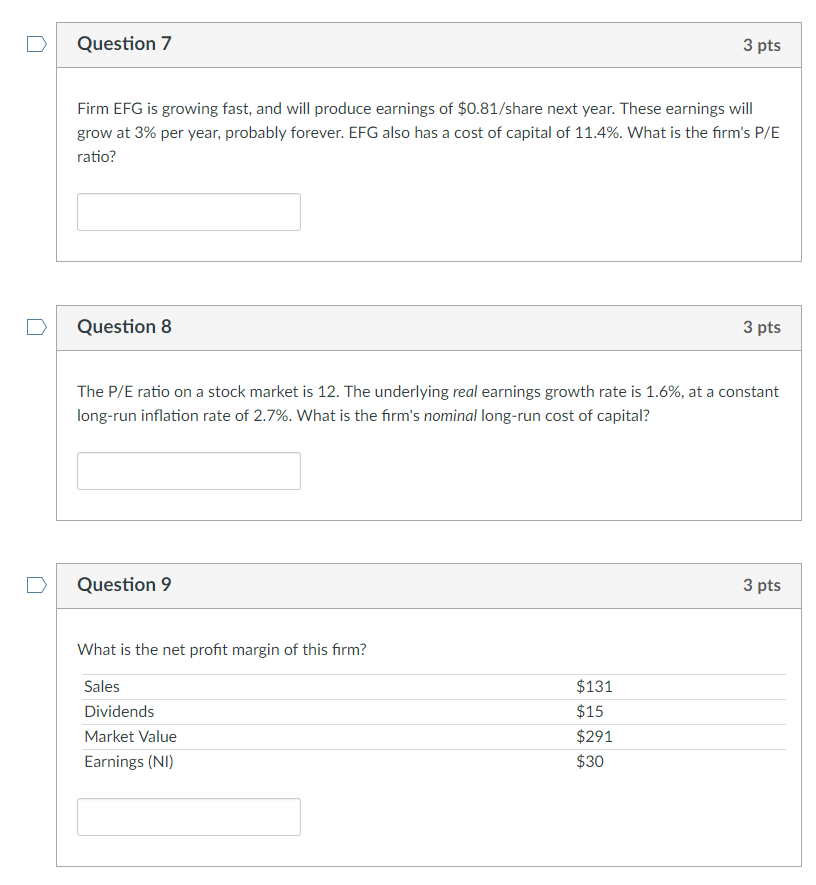Select the Dividends row label
816x885 pixels.
point(119,712)
